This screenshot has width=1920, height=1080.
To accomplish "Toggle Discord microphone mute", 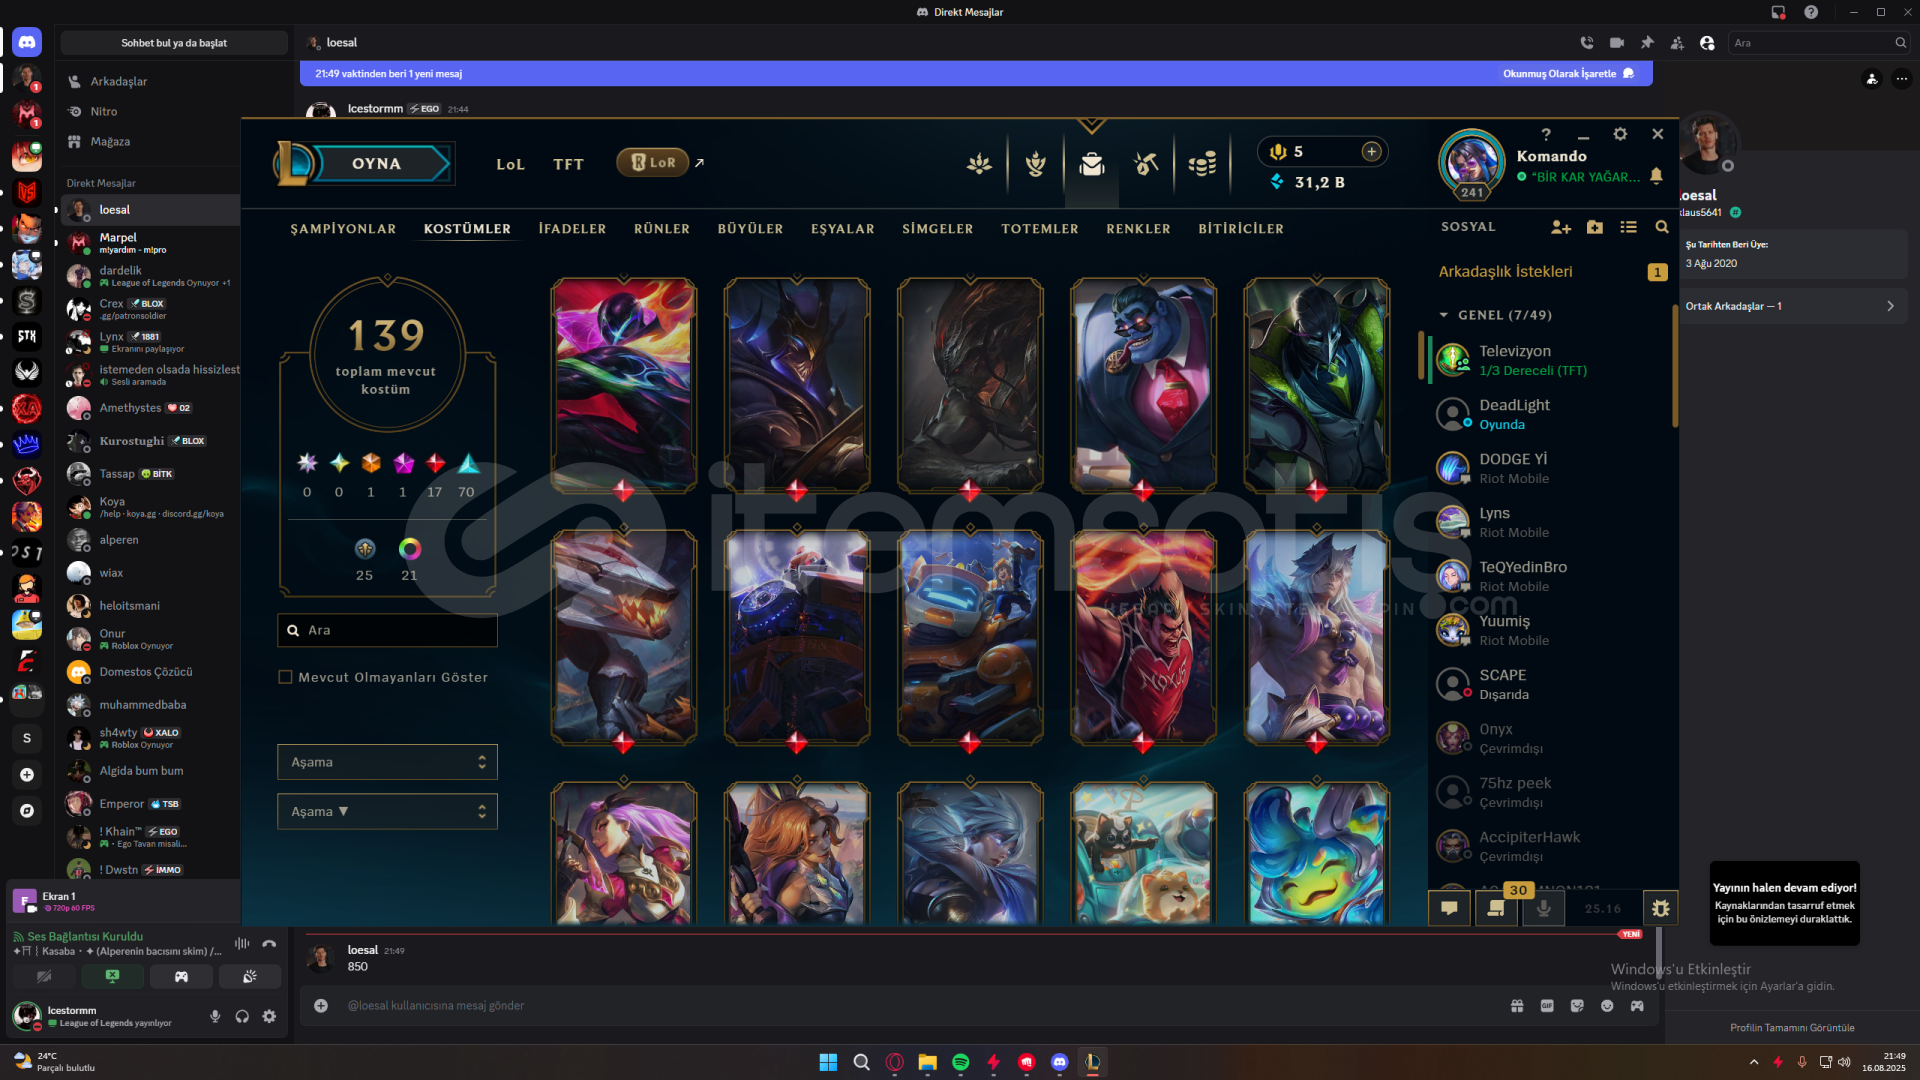I will [x=215, y=1016].
